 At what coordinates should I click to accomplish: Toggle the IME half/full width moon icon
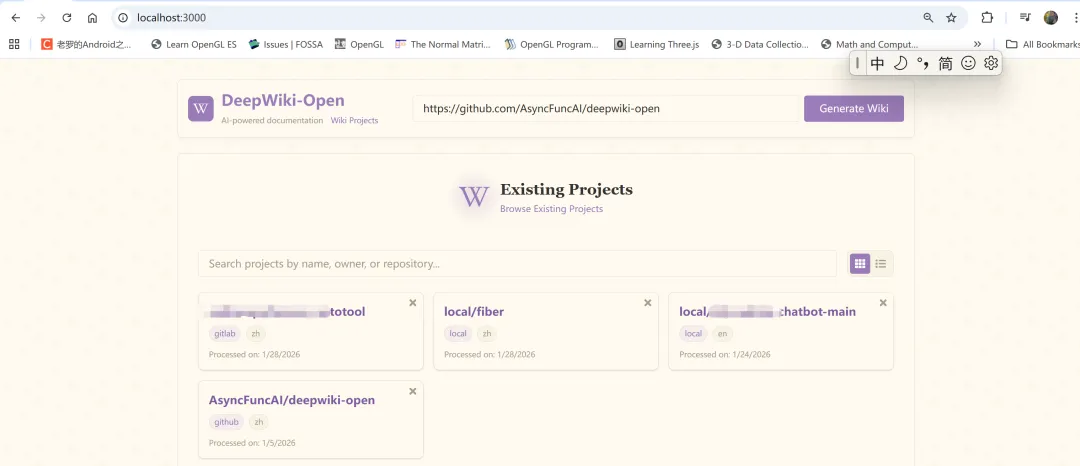click(x=900, y=63)
